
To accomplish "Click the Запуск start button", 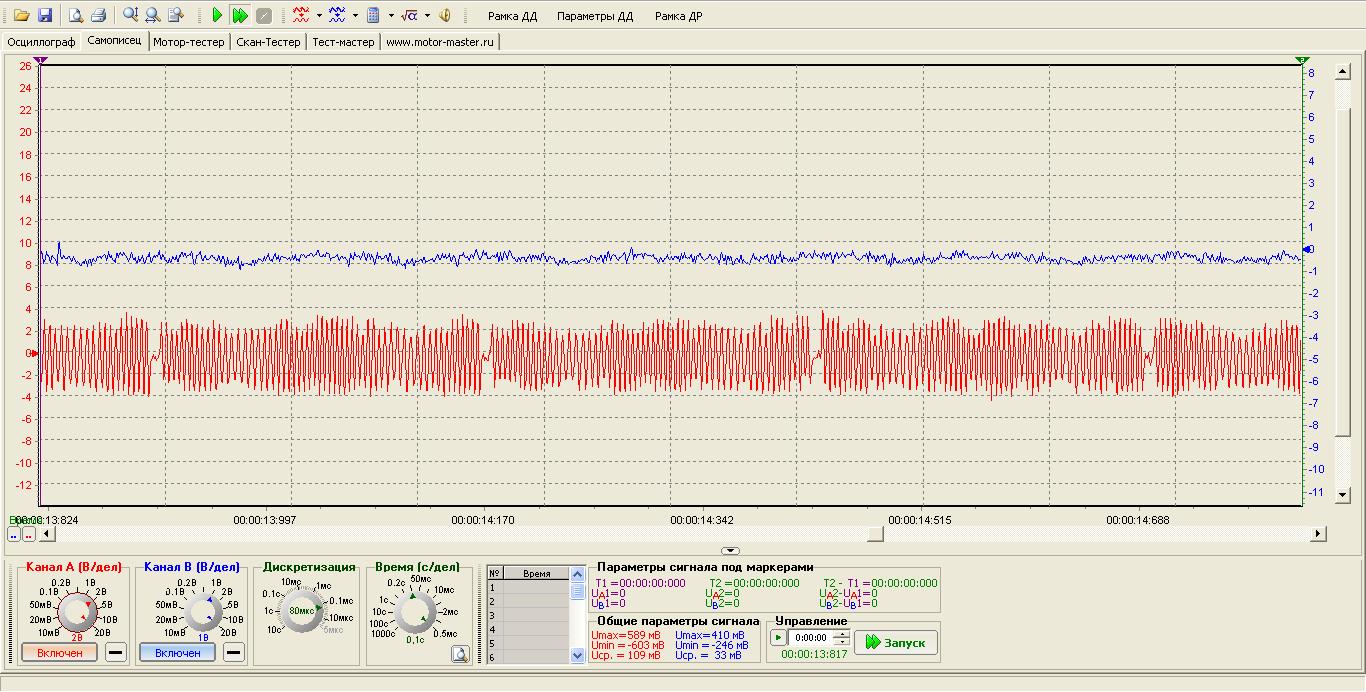I will coord(896,642).
